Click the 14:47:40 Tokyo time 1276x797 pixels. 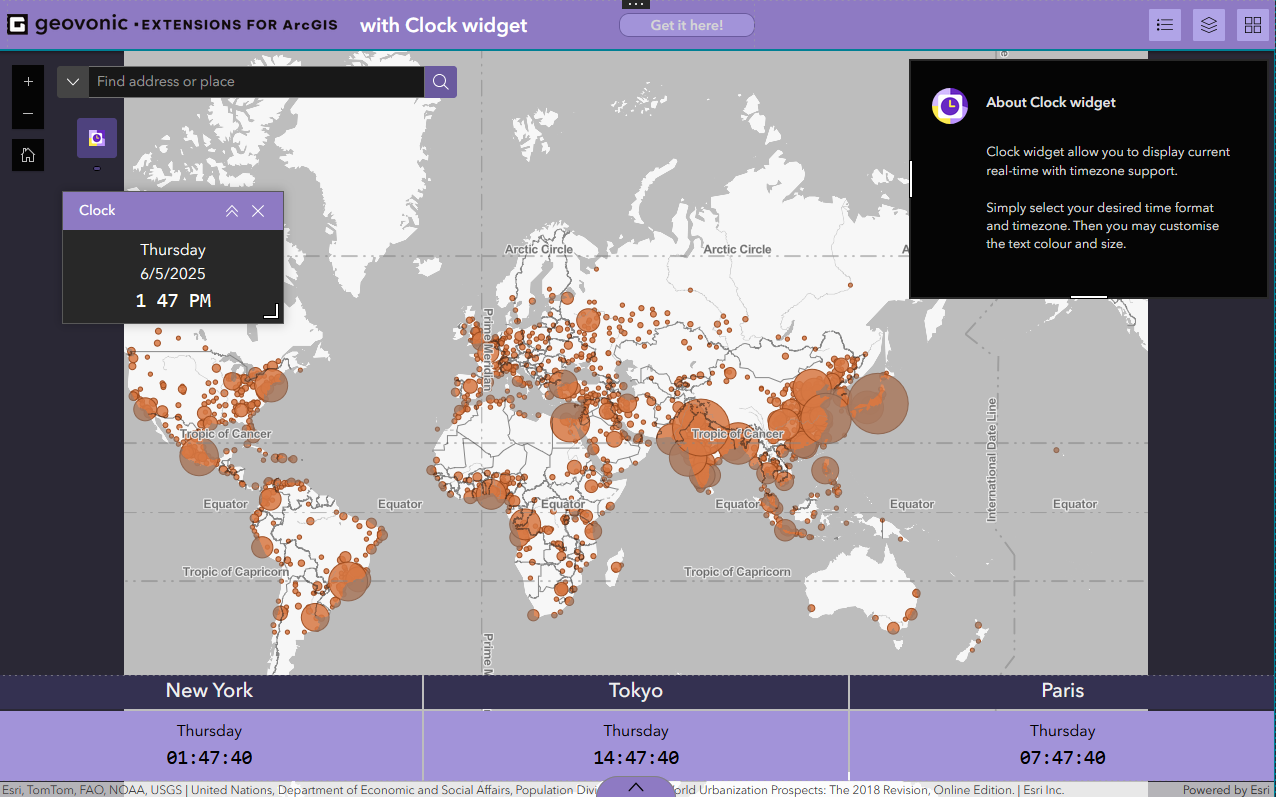[636, 758]
